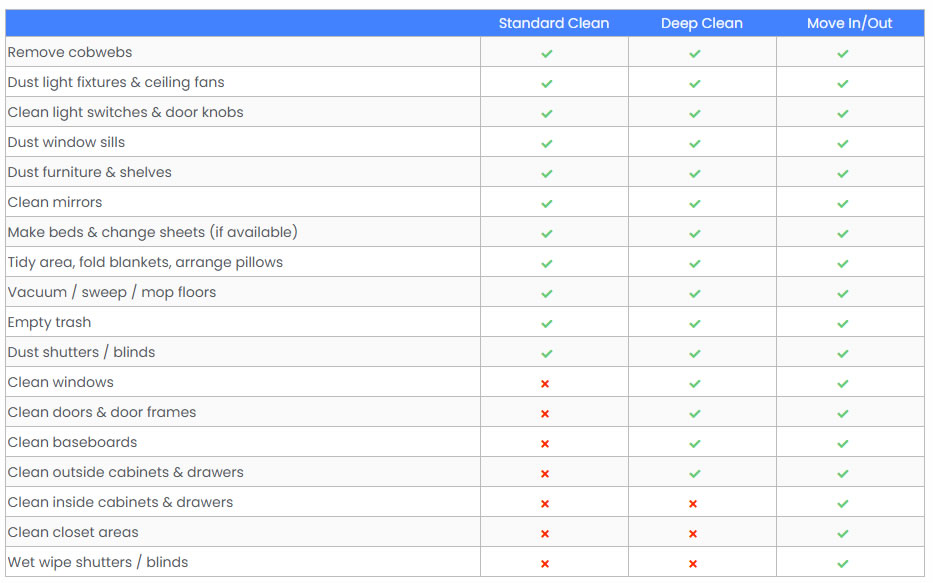Click Move In/Out checkmark for Wet wipe shutters
This screenshot has width=933, height=583.
pos(843,564)
